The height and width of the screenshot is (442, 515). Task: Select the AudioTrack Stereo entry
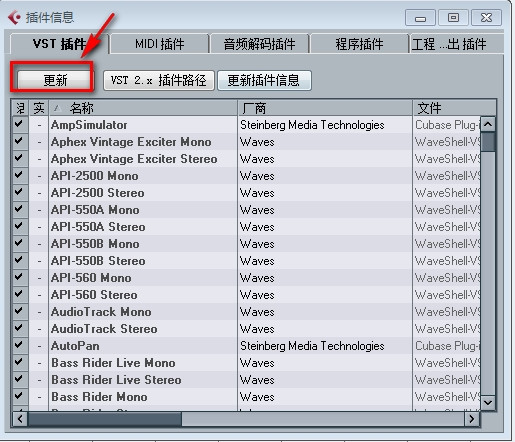(104, 329)
